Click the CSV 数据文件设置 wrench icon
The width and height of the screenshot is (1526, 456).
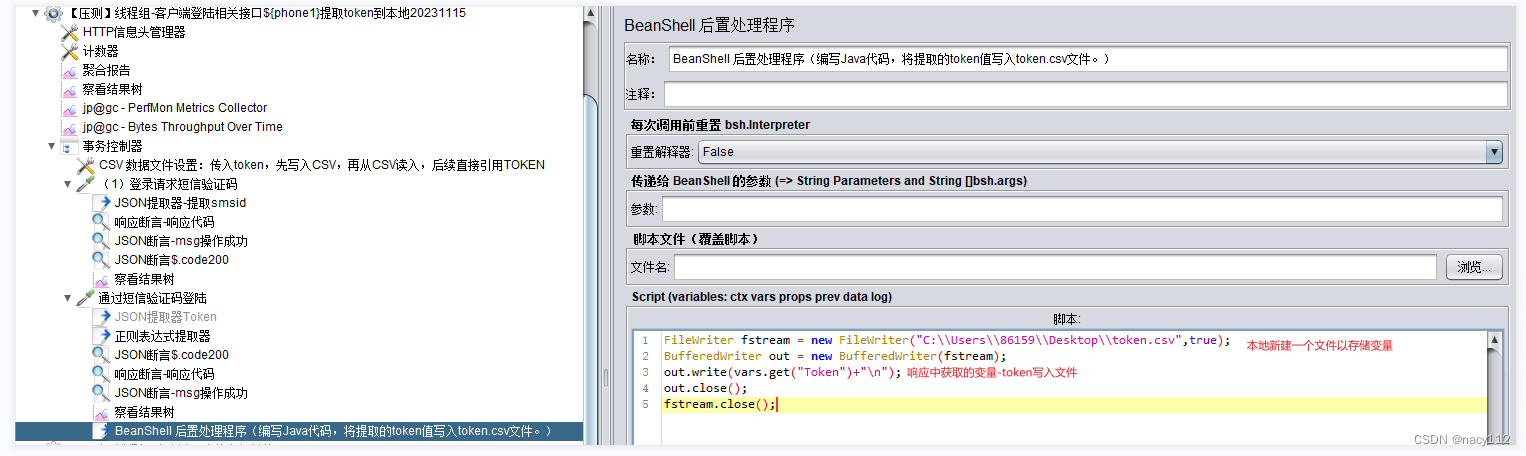click(x=86, y=165)
